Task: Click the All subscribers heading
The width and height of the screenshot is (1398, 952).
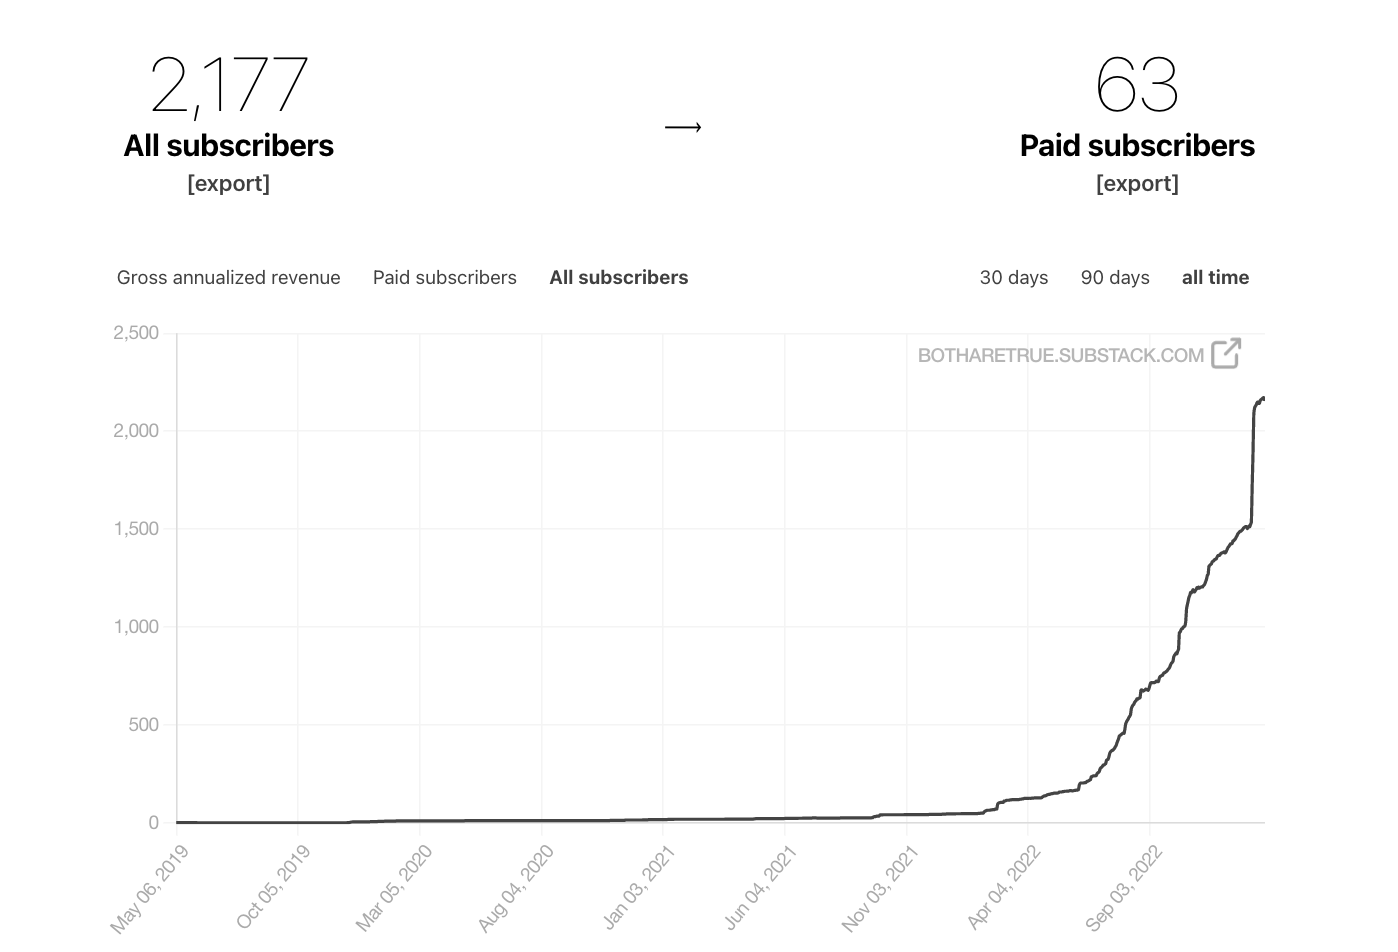Action: (229, 145)
